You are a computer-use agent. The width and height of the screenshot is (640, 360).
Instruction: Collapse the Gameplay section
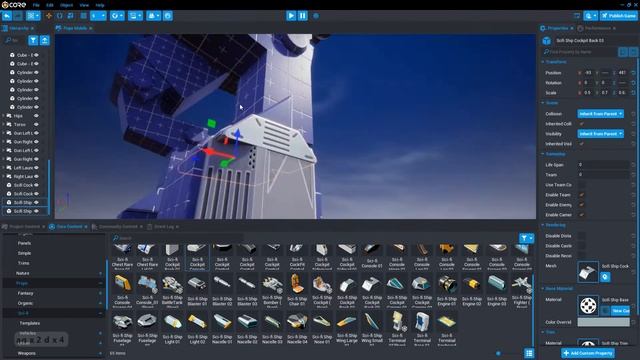click(543, 154)
